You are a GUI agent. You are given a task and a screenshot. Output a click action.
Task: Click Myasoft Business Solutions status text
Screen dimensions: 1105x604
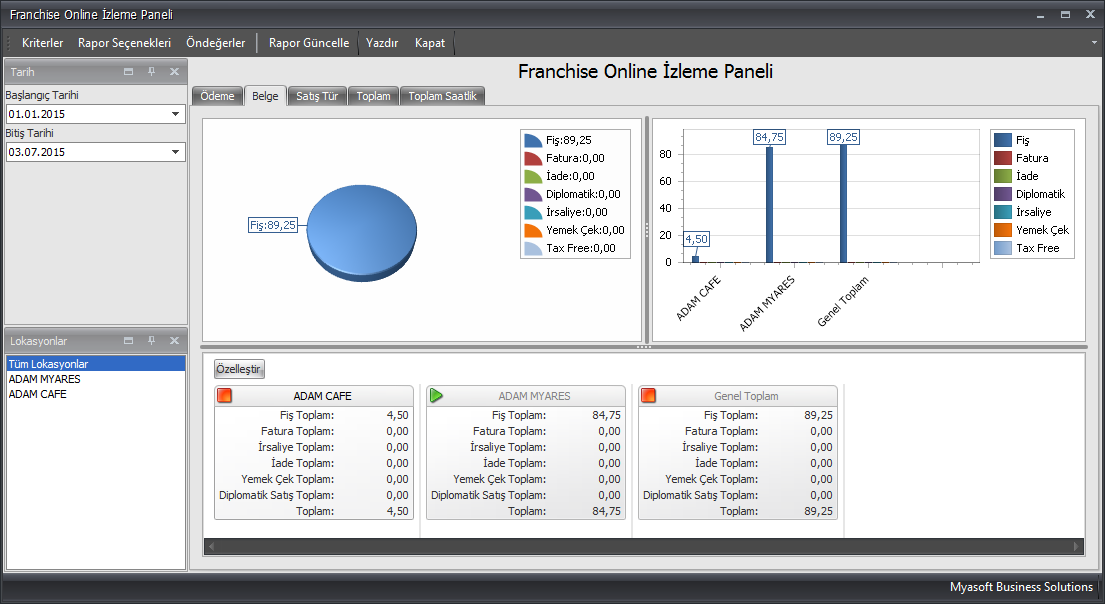coord(1021,586)
